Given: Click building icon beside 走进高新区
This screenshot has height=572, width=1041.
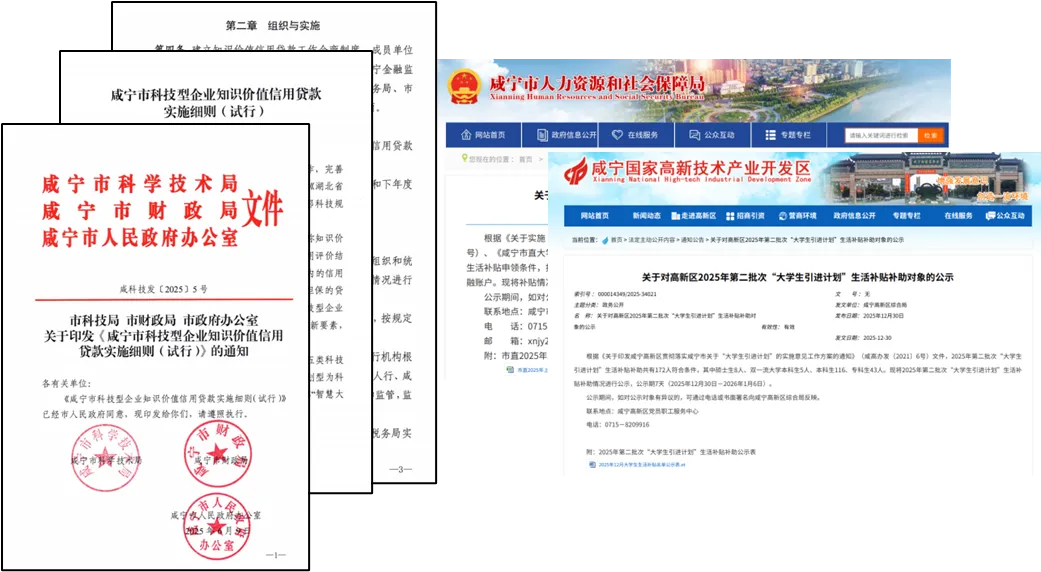Looking at the screenshot, I should point(675,216).
